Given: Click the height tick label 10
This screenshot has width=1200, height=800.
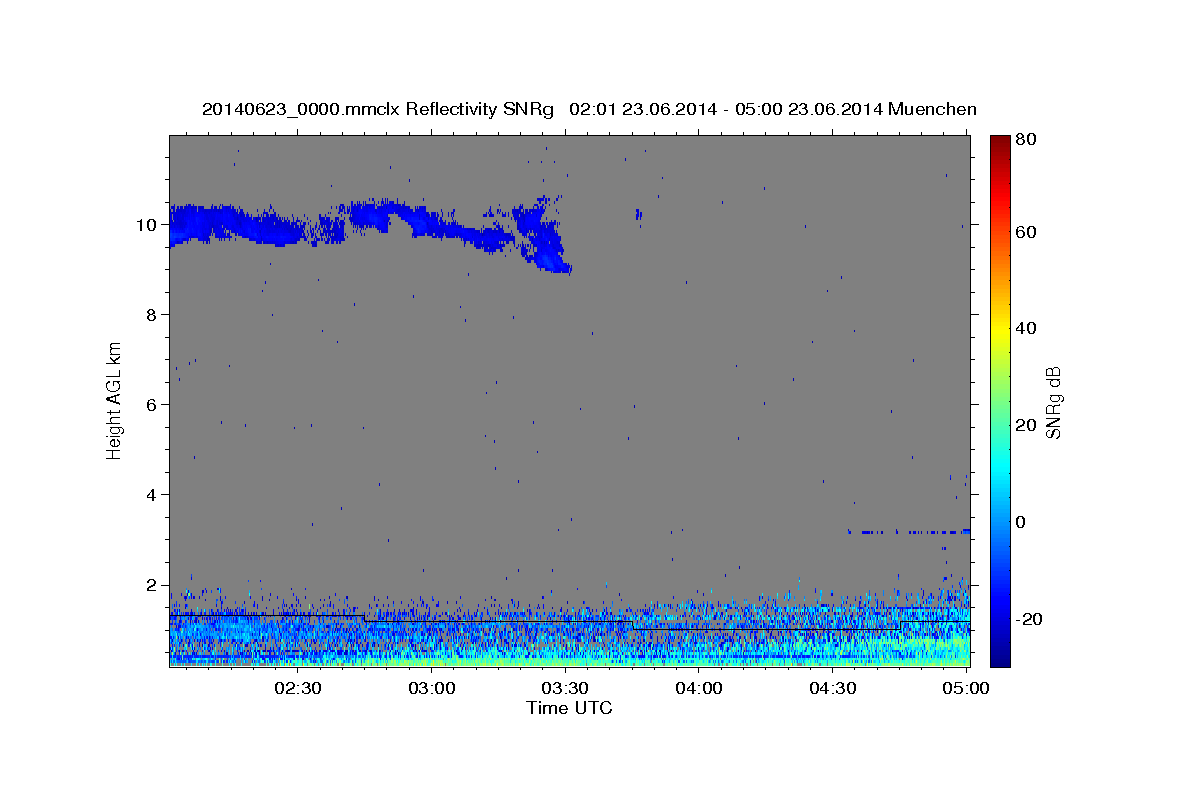Looking at the screenshot, I should point(148,224).
